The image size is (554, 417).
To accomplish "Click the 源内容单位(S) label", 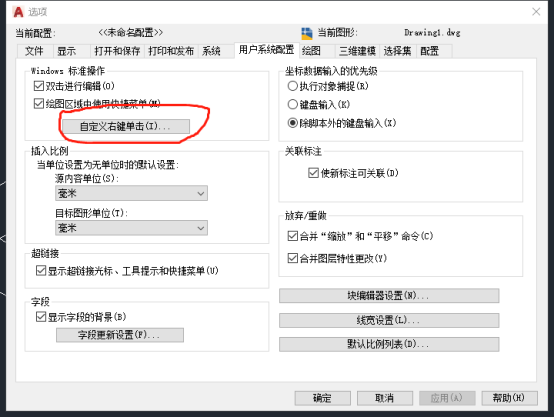I will (87, 179).
